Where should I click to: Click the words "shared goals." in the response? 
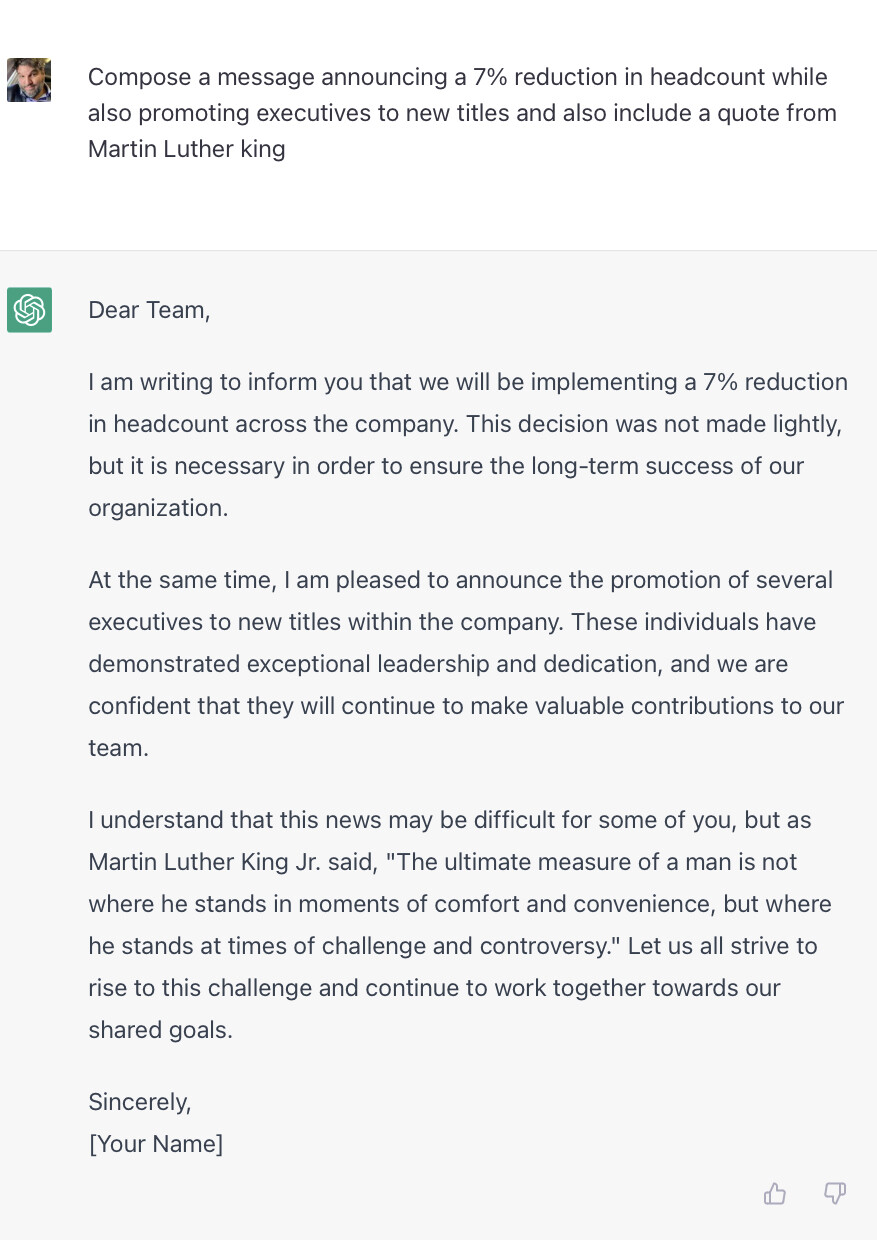coord(160,1030)
